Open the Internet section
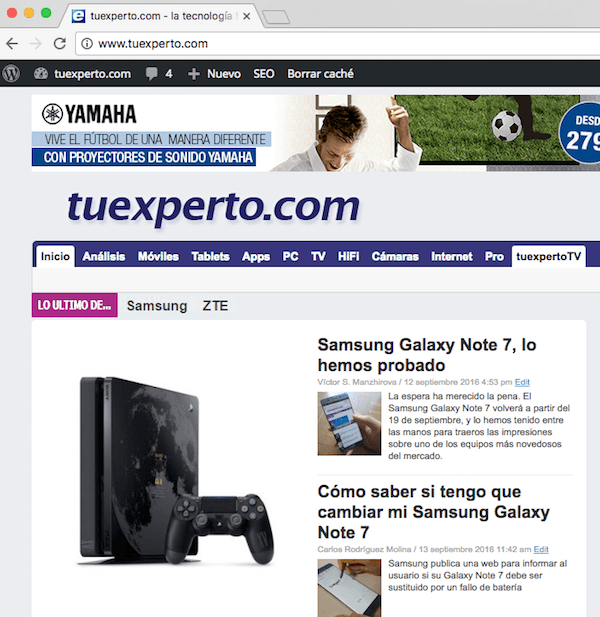 [x=452, y=257]
